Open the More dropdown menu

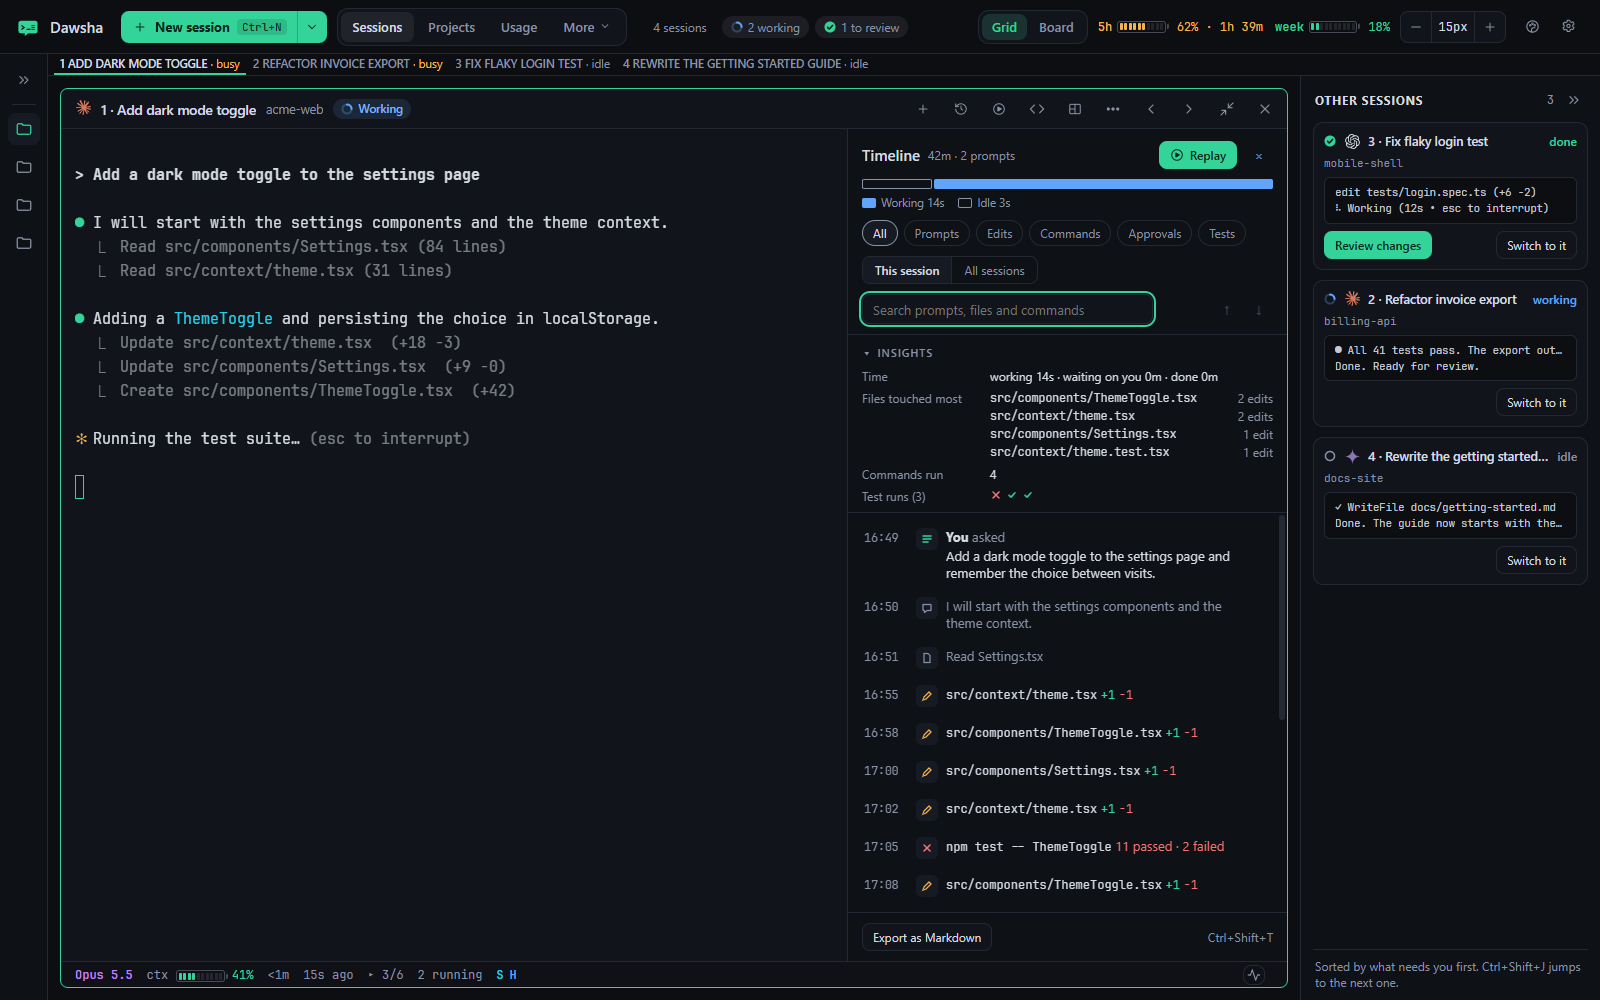[x=586, y=27]
